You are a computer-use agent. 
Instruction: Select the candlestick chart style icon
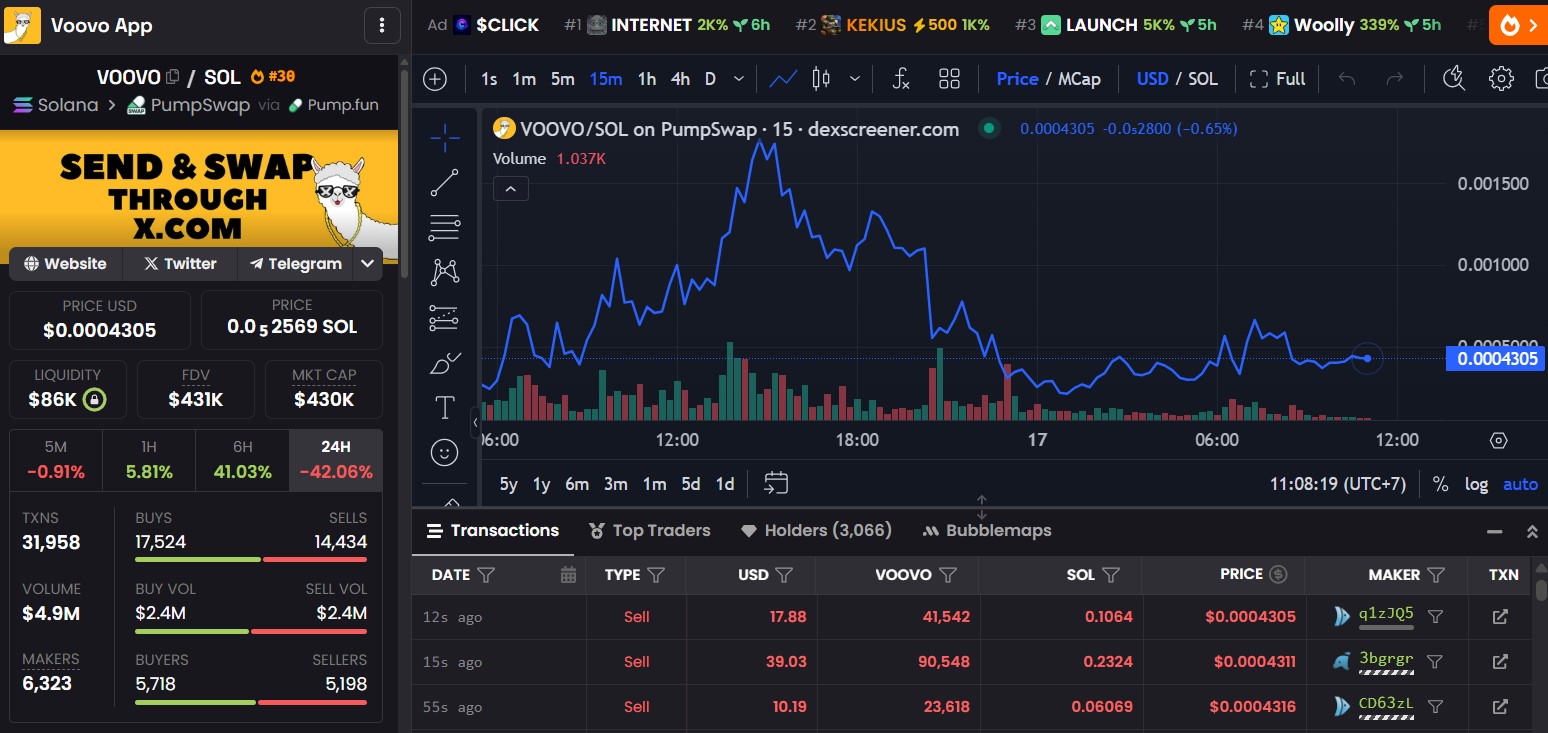click(x=821, y=79)
